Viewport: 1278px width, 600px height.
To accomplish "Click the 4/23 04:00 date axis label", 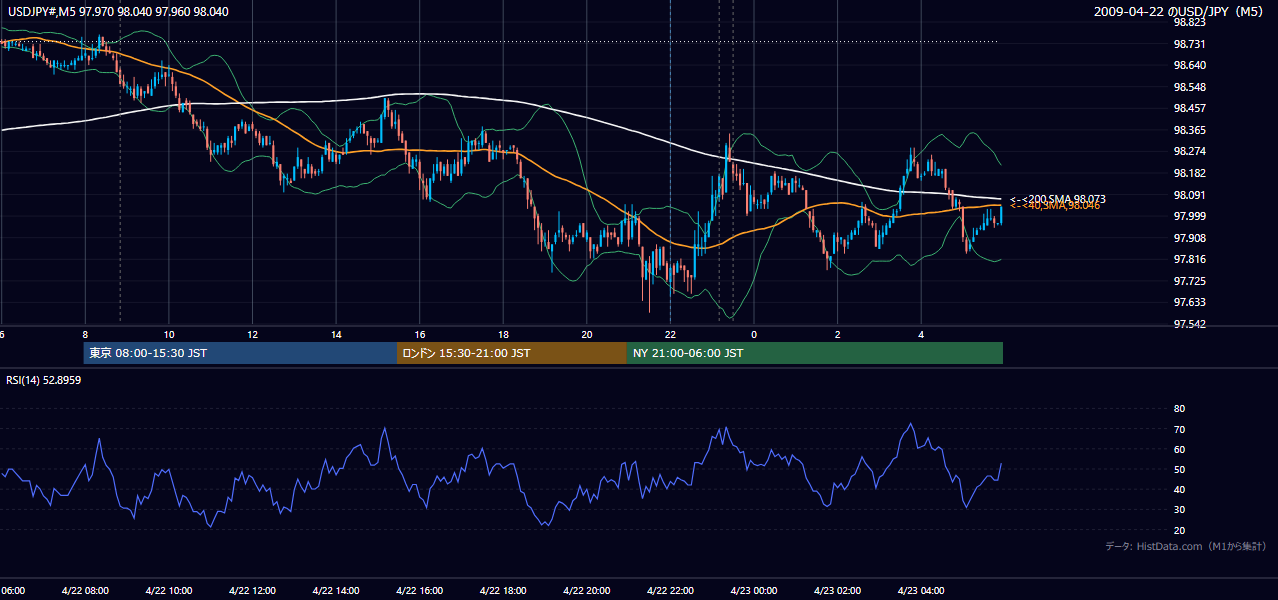I will (921, 590).
